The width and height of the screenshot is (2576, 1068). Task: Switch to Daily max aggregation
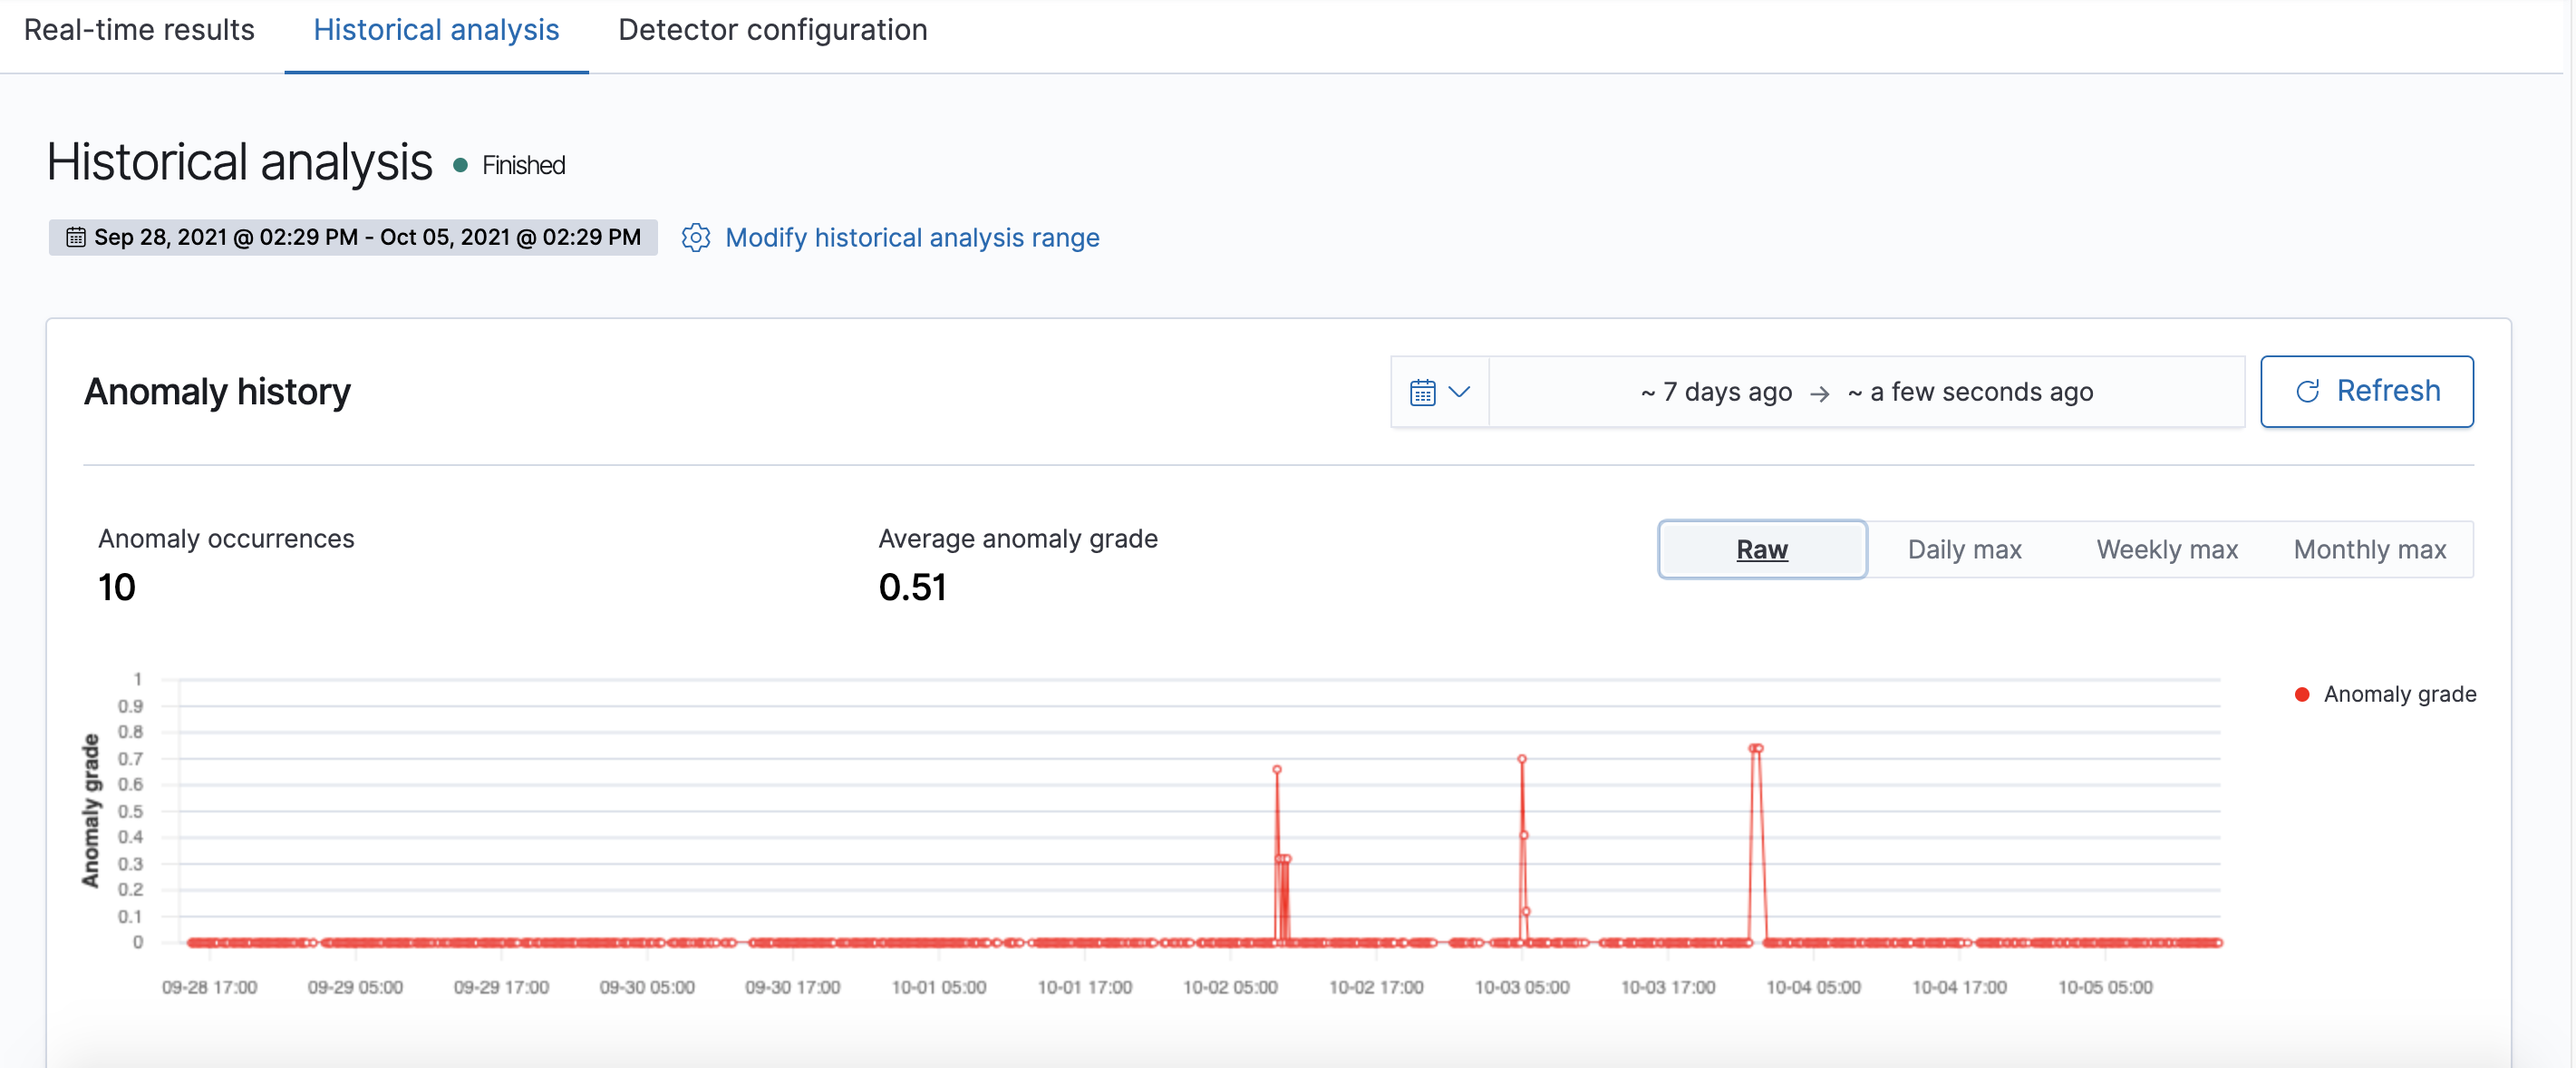[x=1964, y=549]
